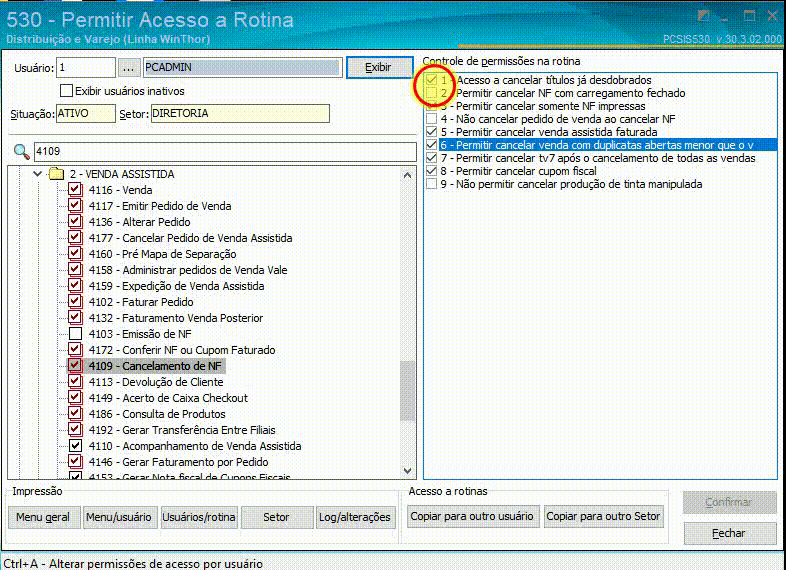Screen dimensions: 786x570
Task: Click the routine search field containing 4109
Action: [225, 151]
